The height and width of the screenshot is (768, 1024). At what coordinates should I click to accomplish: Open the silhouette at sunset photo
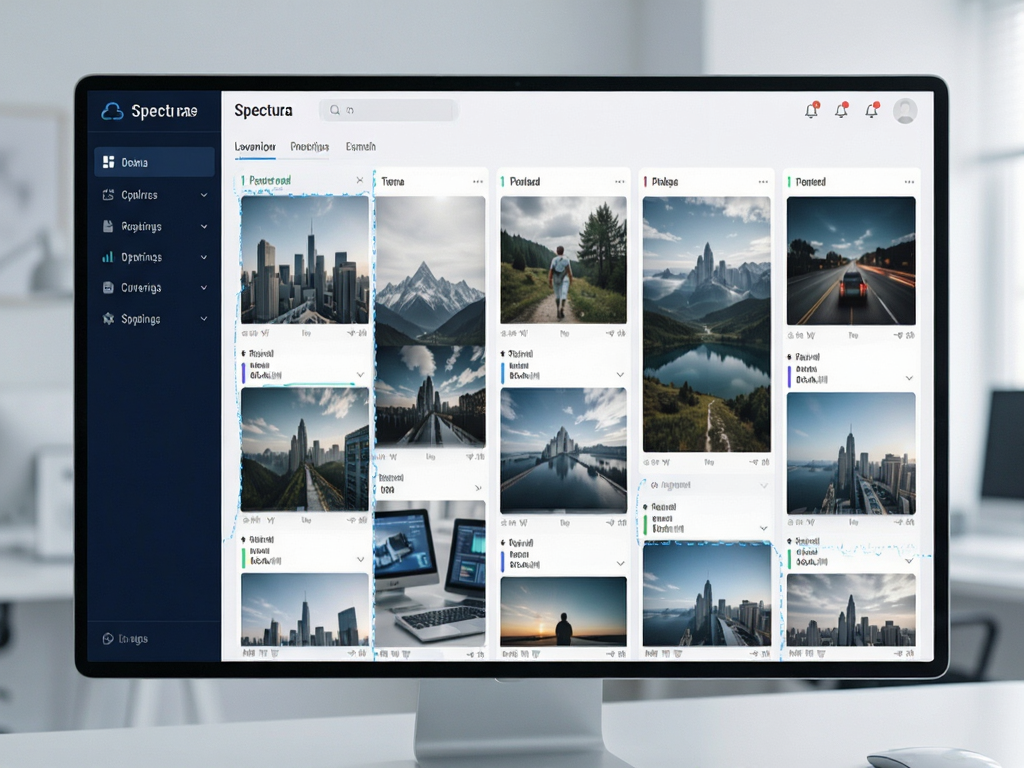click(x=564, y=612)
